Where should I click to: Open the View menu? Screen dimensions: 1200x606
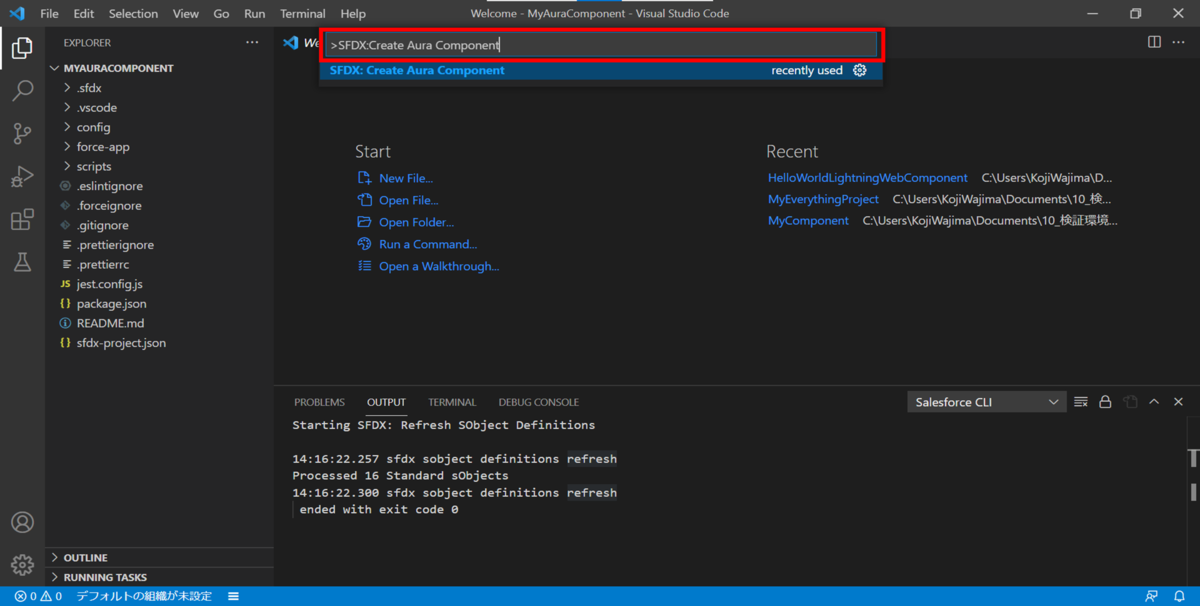coord(186,14)
